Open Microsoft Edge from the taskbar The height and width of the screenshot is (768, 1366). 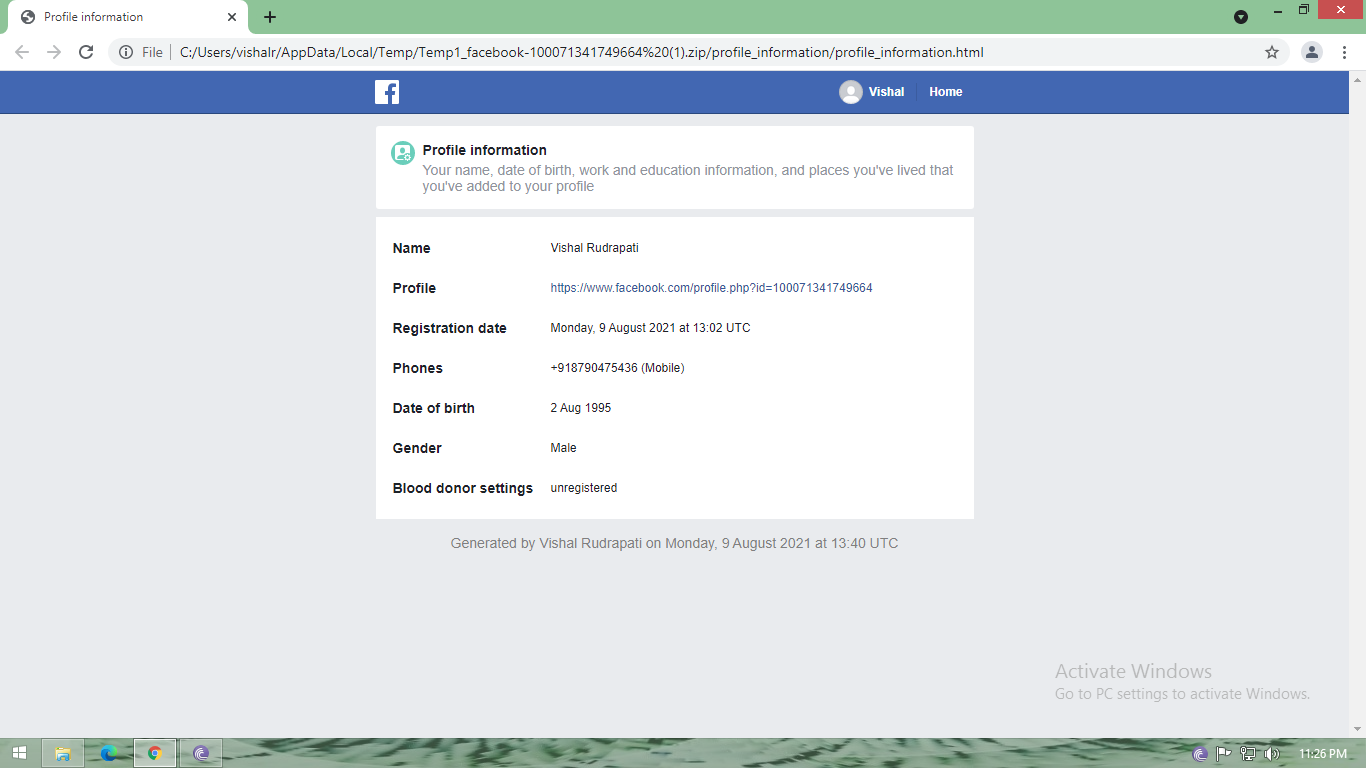tap(107, 753)
